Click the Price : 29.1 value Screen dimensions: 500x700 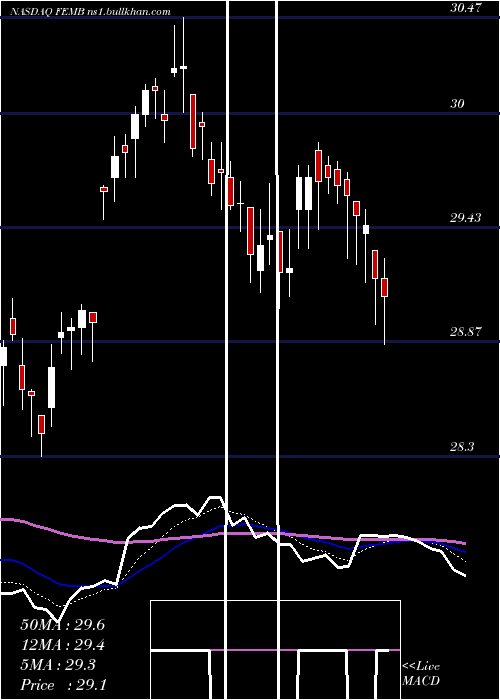click(x=63, y=685)
